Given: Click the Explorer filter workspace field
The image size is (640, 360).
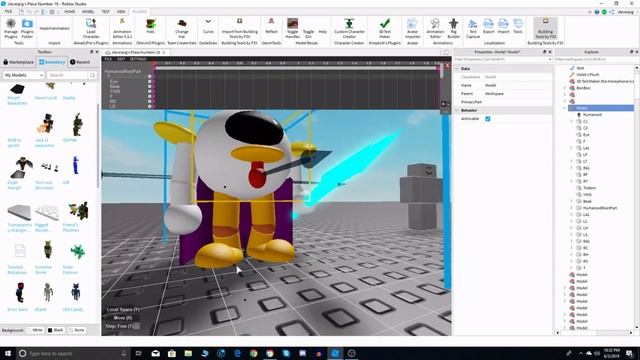Looking at the screenshot, I should pos(595,60).
